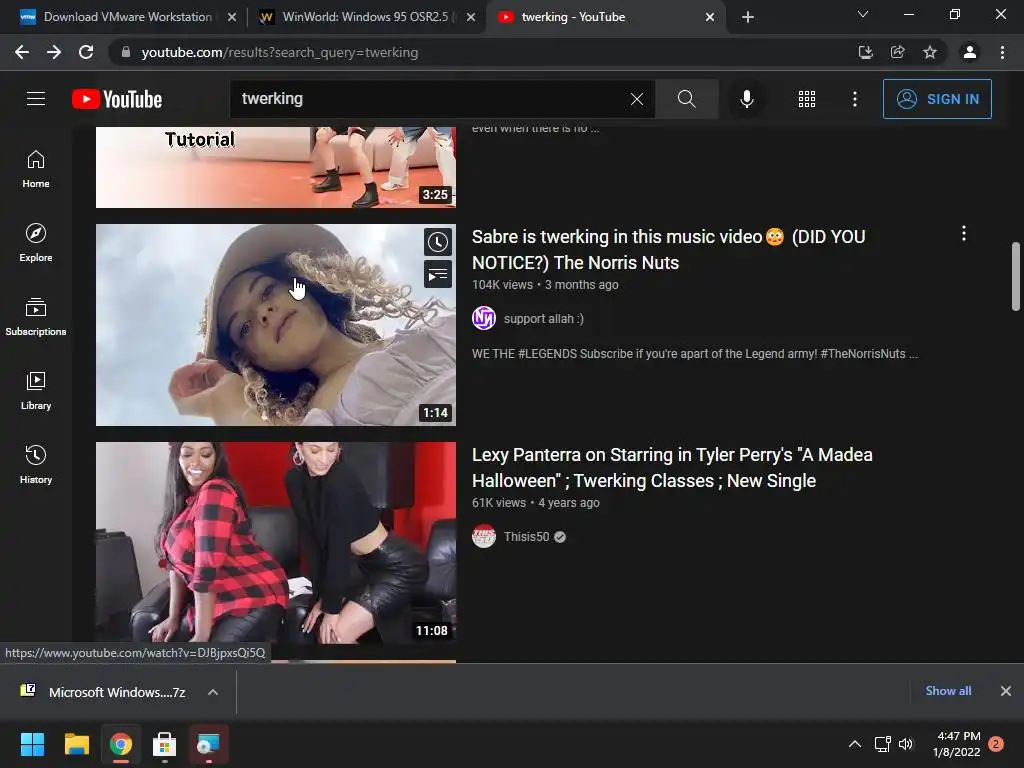Image resolution: width=1024 pixels, height=768 pixels.
Task: Open Chrome three-dot menu
Action: pos(1002,52)
